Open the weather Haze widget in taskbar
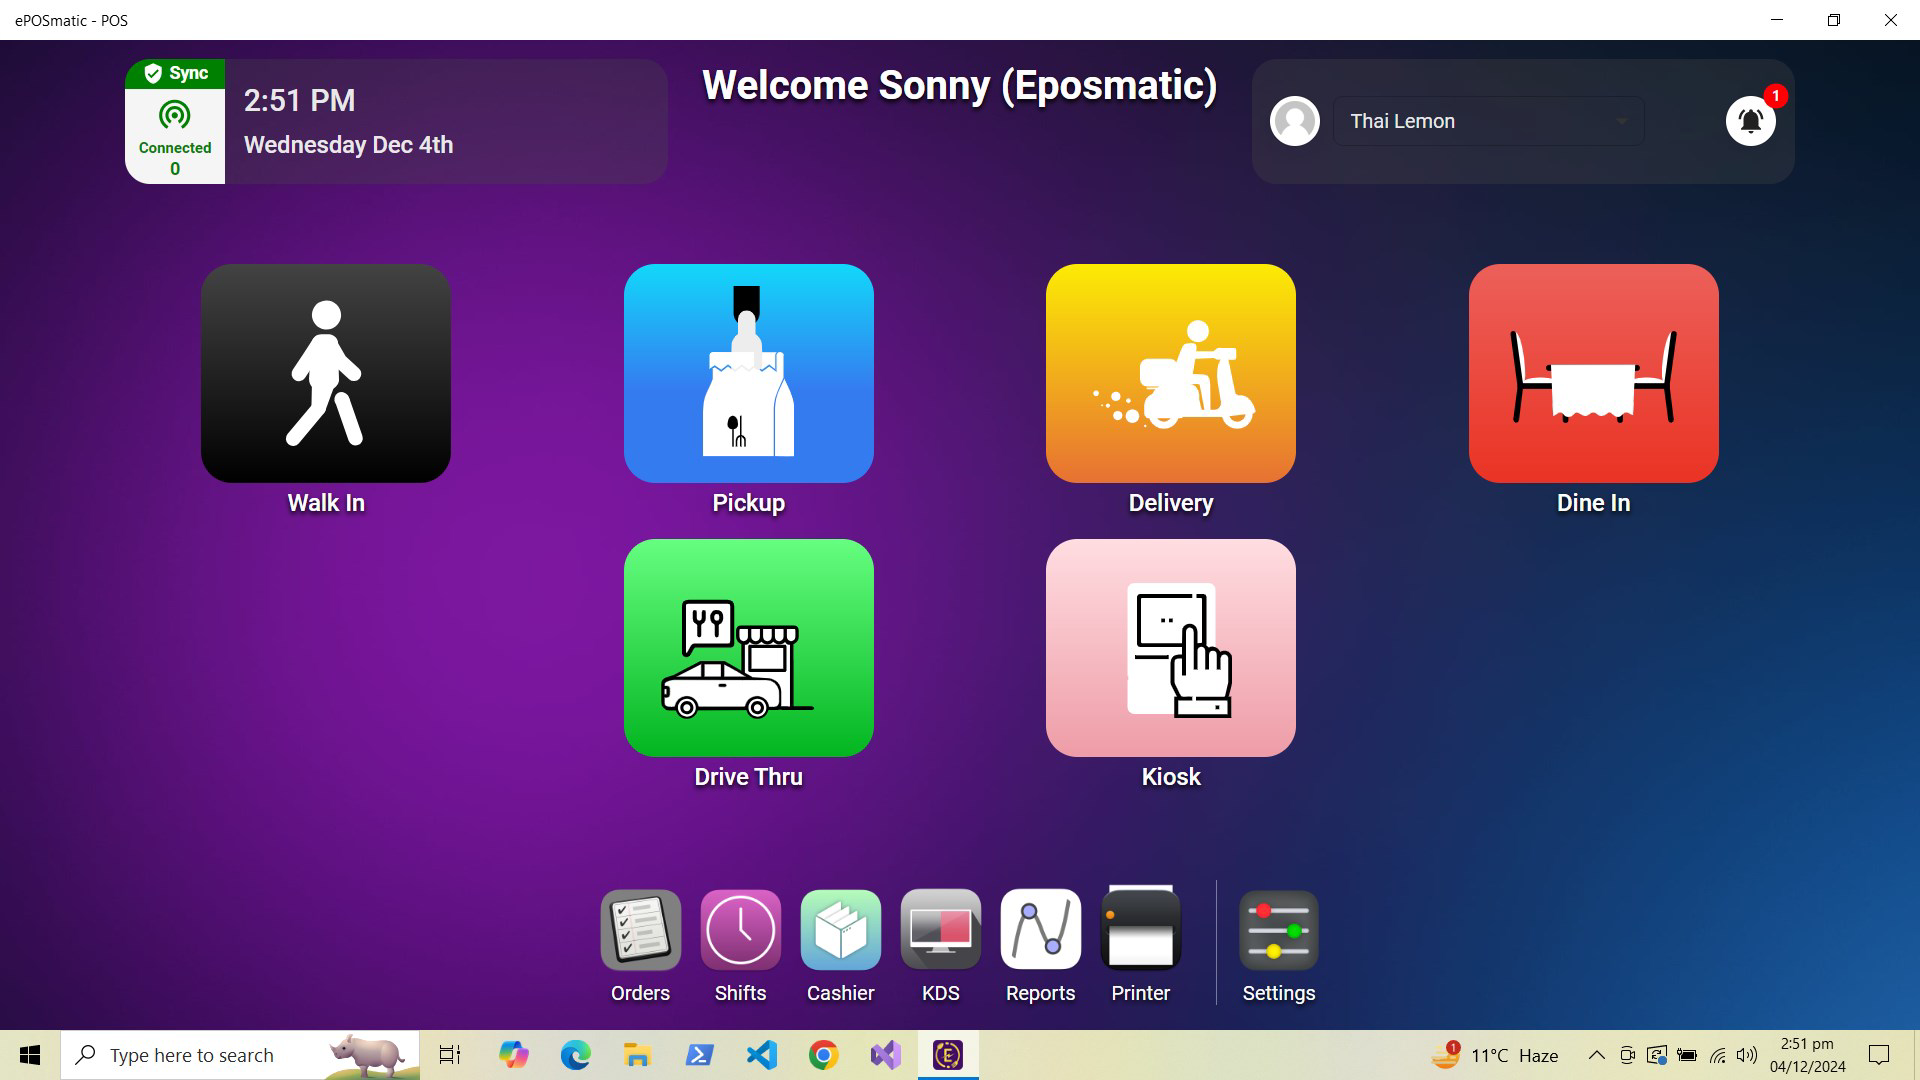1920x1080 pixels. (1502, 1054)
